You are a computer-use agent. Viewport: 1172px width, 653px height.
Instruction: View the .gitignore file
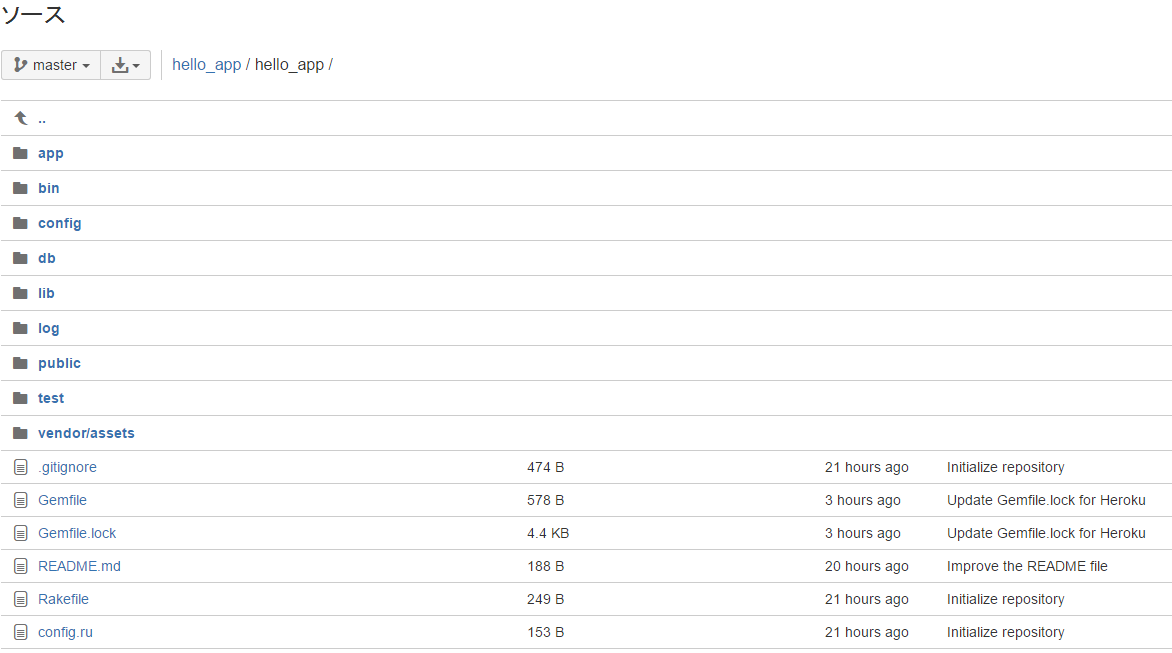[x=67, y=468]
